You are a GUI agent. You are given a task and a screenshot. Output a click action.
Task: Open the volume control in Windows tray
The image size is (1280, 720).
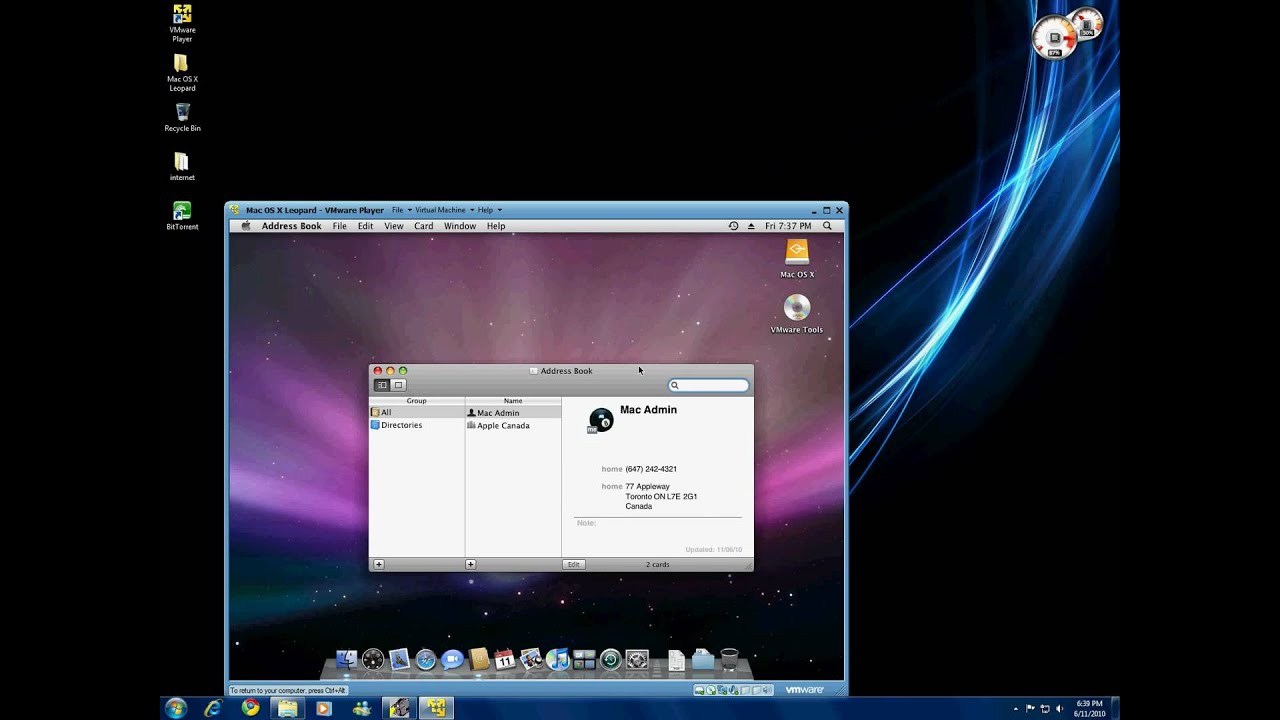click(1059, 708)
